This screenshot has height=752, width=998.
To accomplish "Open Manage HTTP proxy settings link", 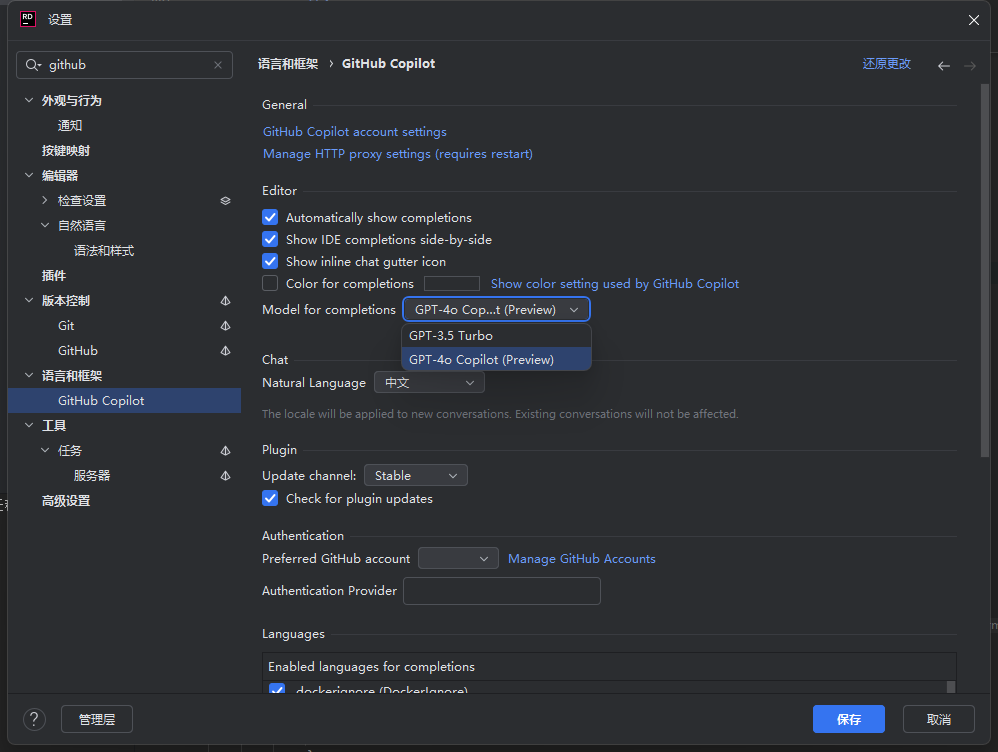I will [398, 154].
